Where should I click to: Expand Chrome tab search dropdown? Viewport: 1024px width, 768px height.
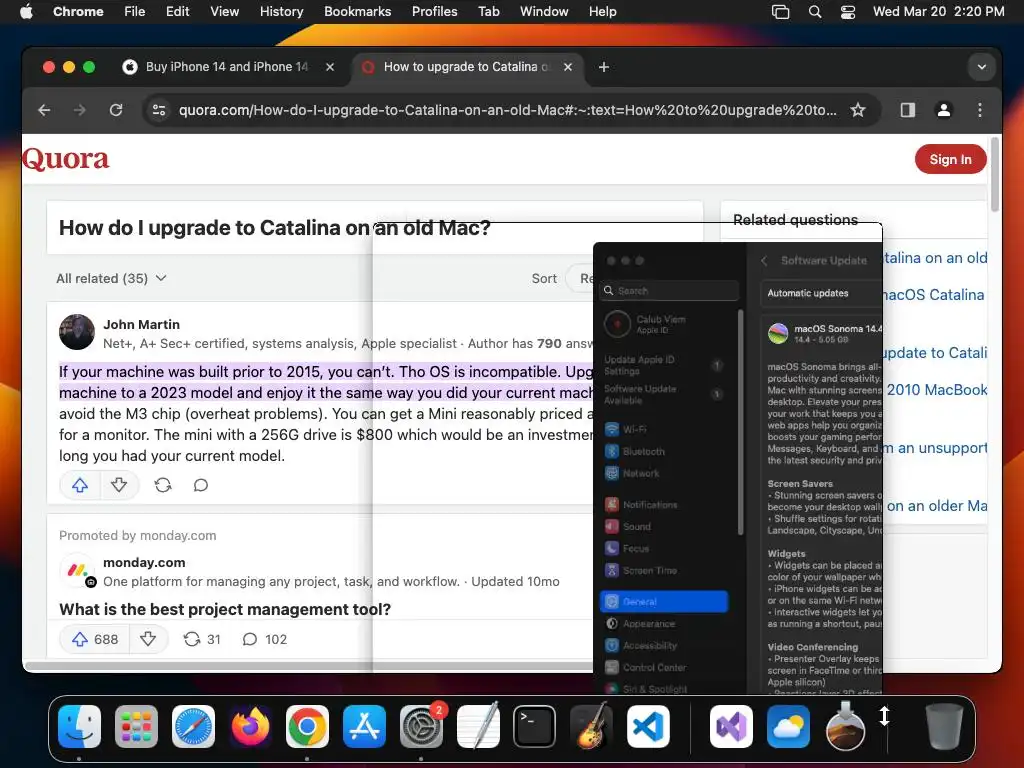[x=981, y=67]
